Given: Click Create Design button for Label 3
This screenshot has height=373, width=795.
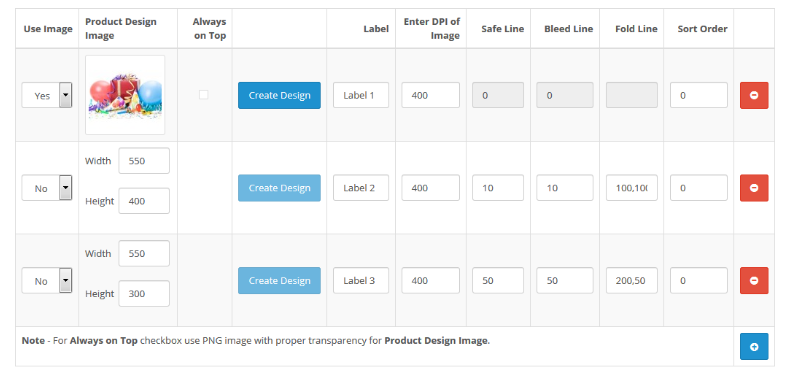Looking at the screenshot, I should point(279,280).
